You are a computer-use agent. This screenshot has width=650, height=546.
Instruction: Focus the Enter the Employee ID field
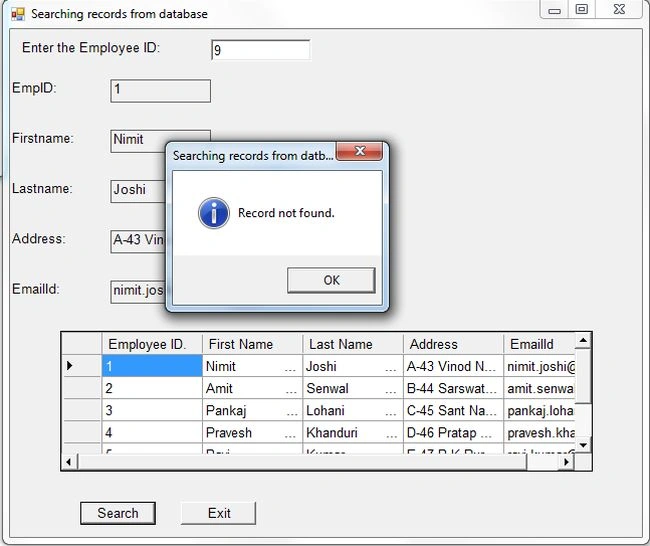(260, 50)
